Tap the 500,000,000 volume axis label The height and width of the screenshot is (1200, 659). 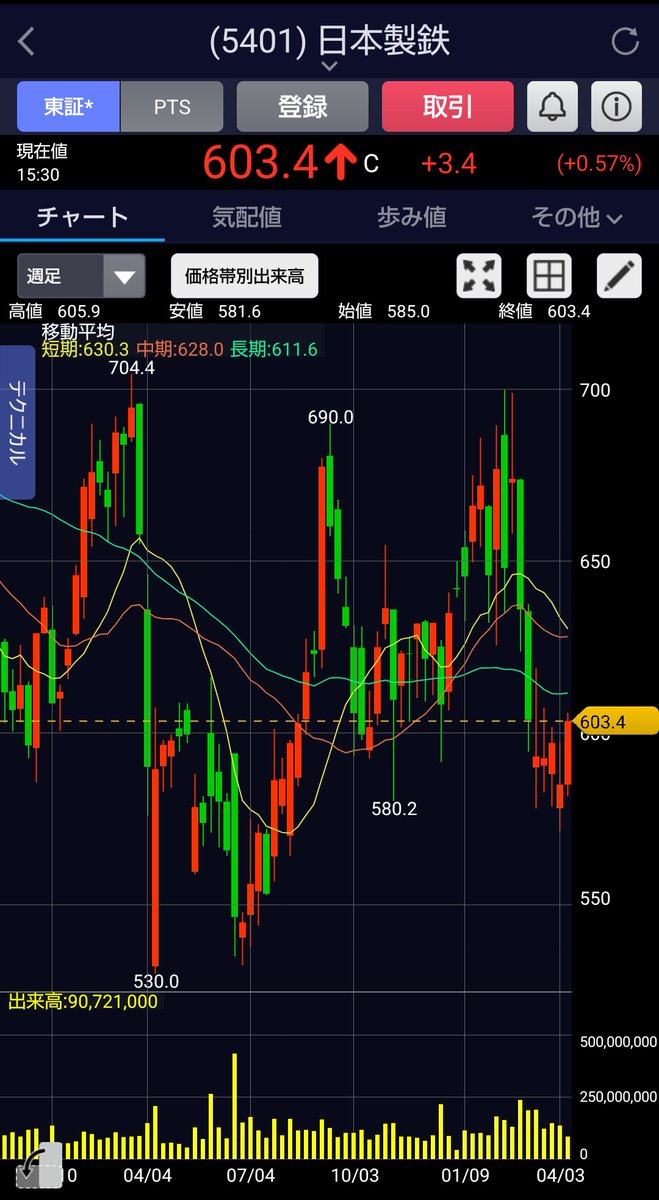point(618,1042)
